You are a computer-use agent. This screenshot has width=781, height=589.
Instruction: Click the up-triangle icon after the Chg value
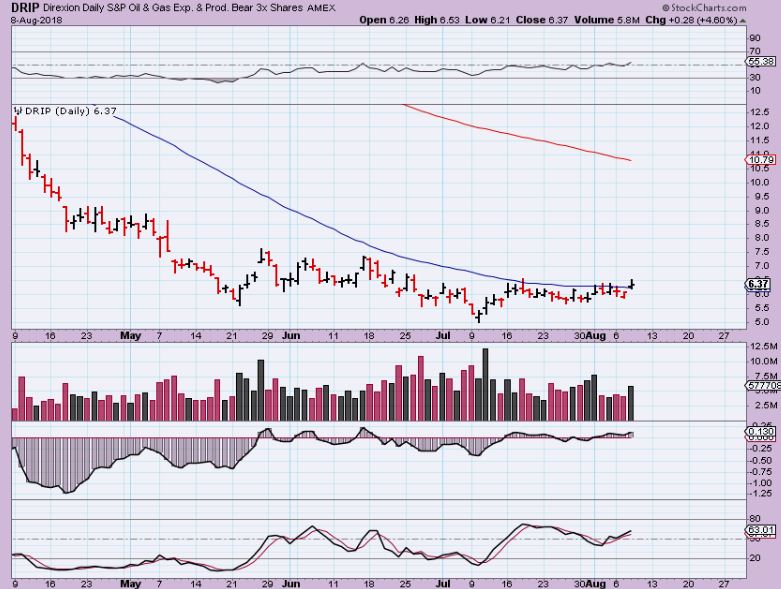(x=743, y=21)
